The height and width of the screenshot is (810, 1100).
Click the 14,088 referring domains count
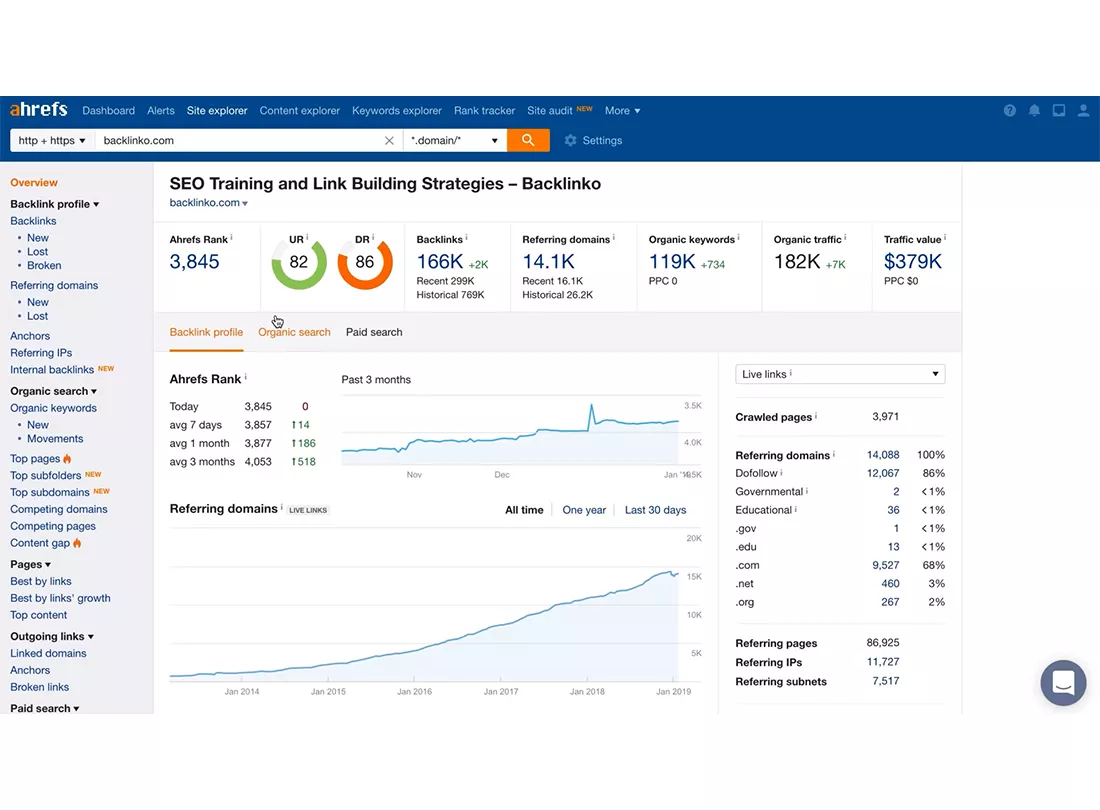tap(883, 454)
